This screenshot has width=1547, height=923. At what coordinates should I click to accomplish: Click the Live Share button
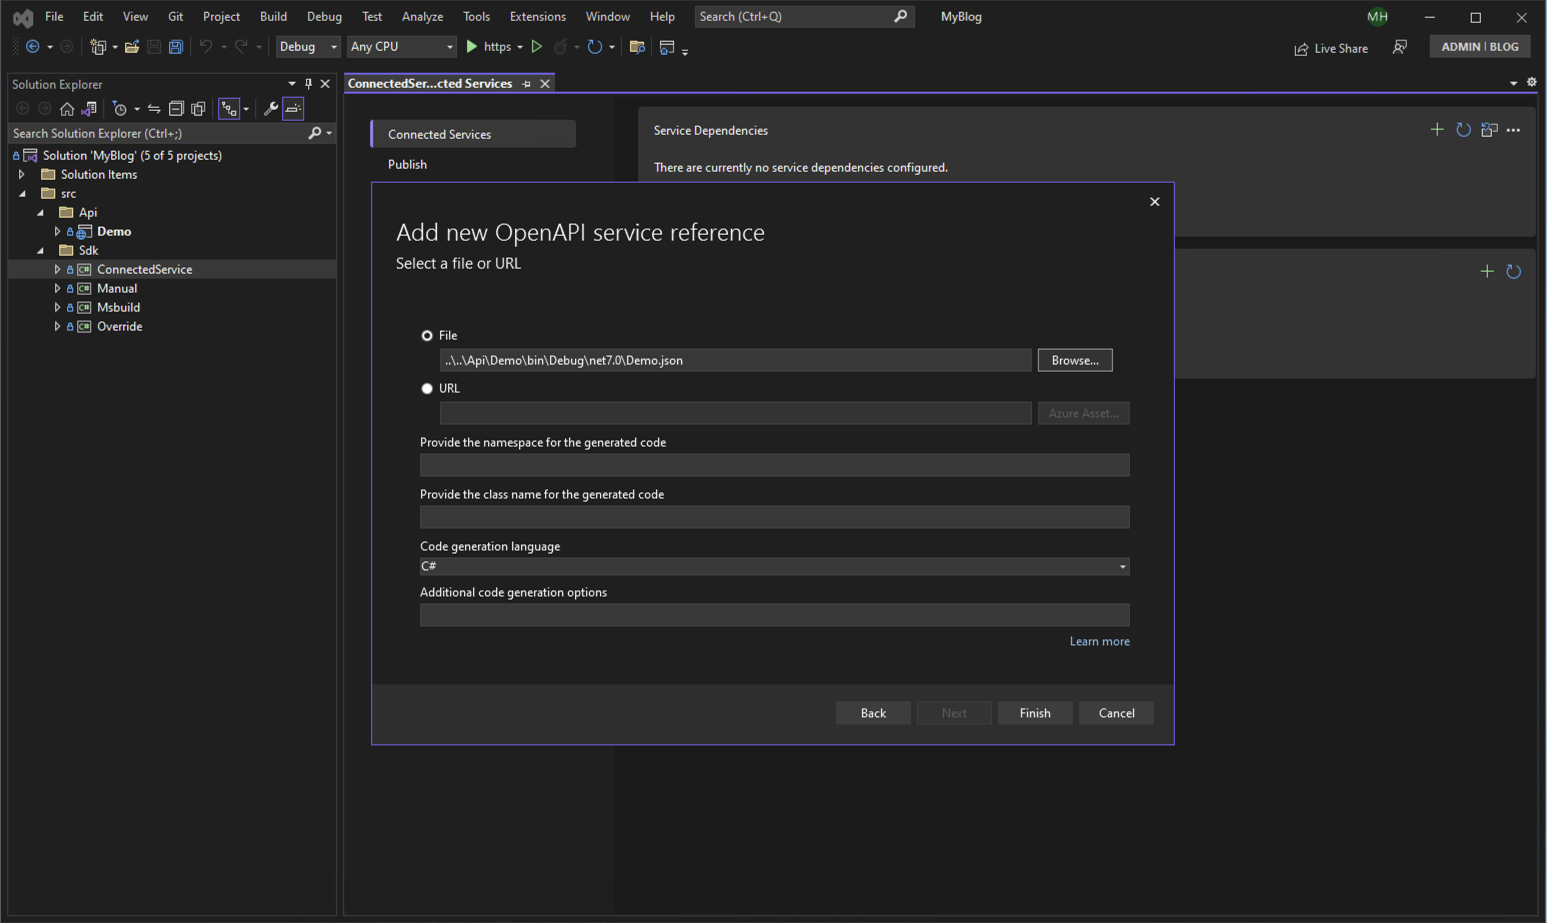[x=1331, y=48]
